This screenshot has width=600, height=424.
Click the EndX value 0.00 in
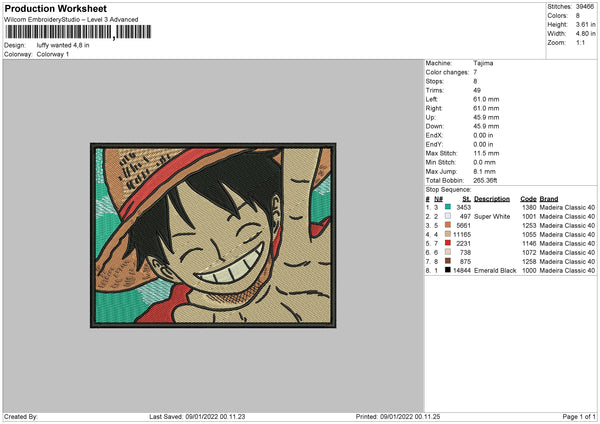[x=483, y=135]
